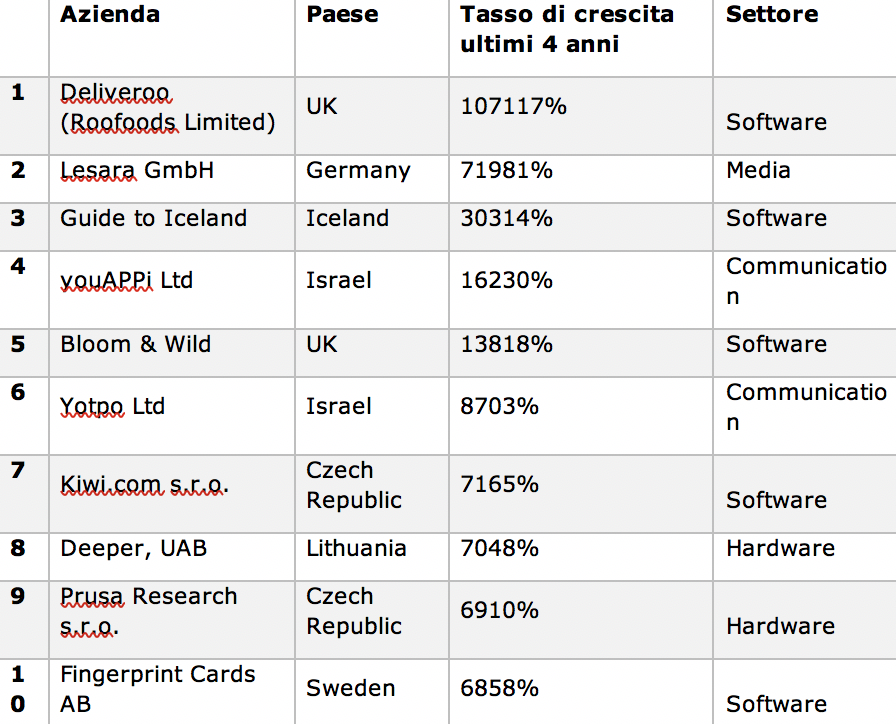
Task: Click the Bloom & Wild company cell
Action: click(x=135, y=345)
